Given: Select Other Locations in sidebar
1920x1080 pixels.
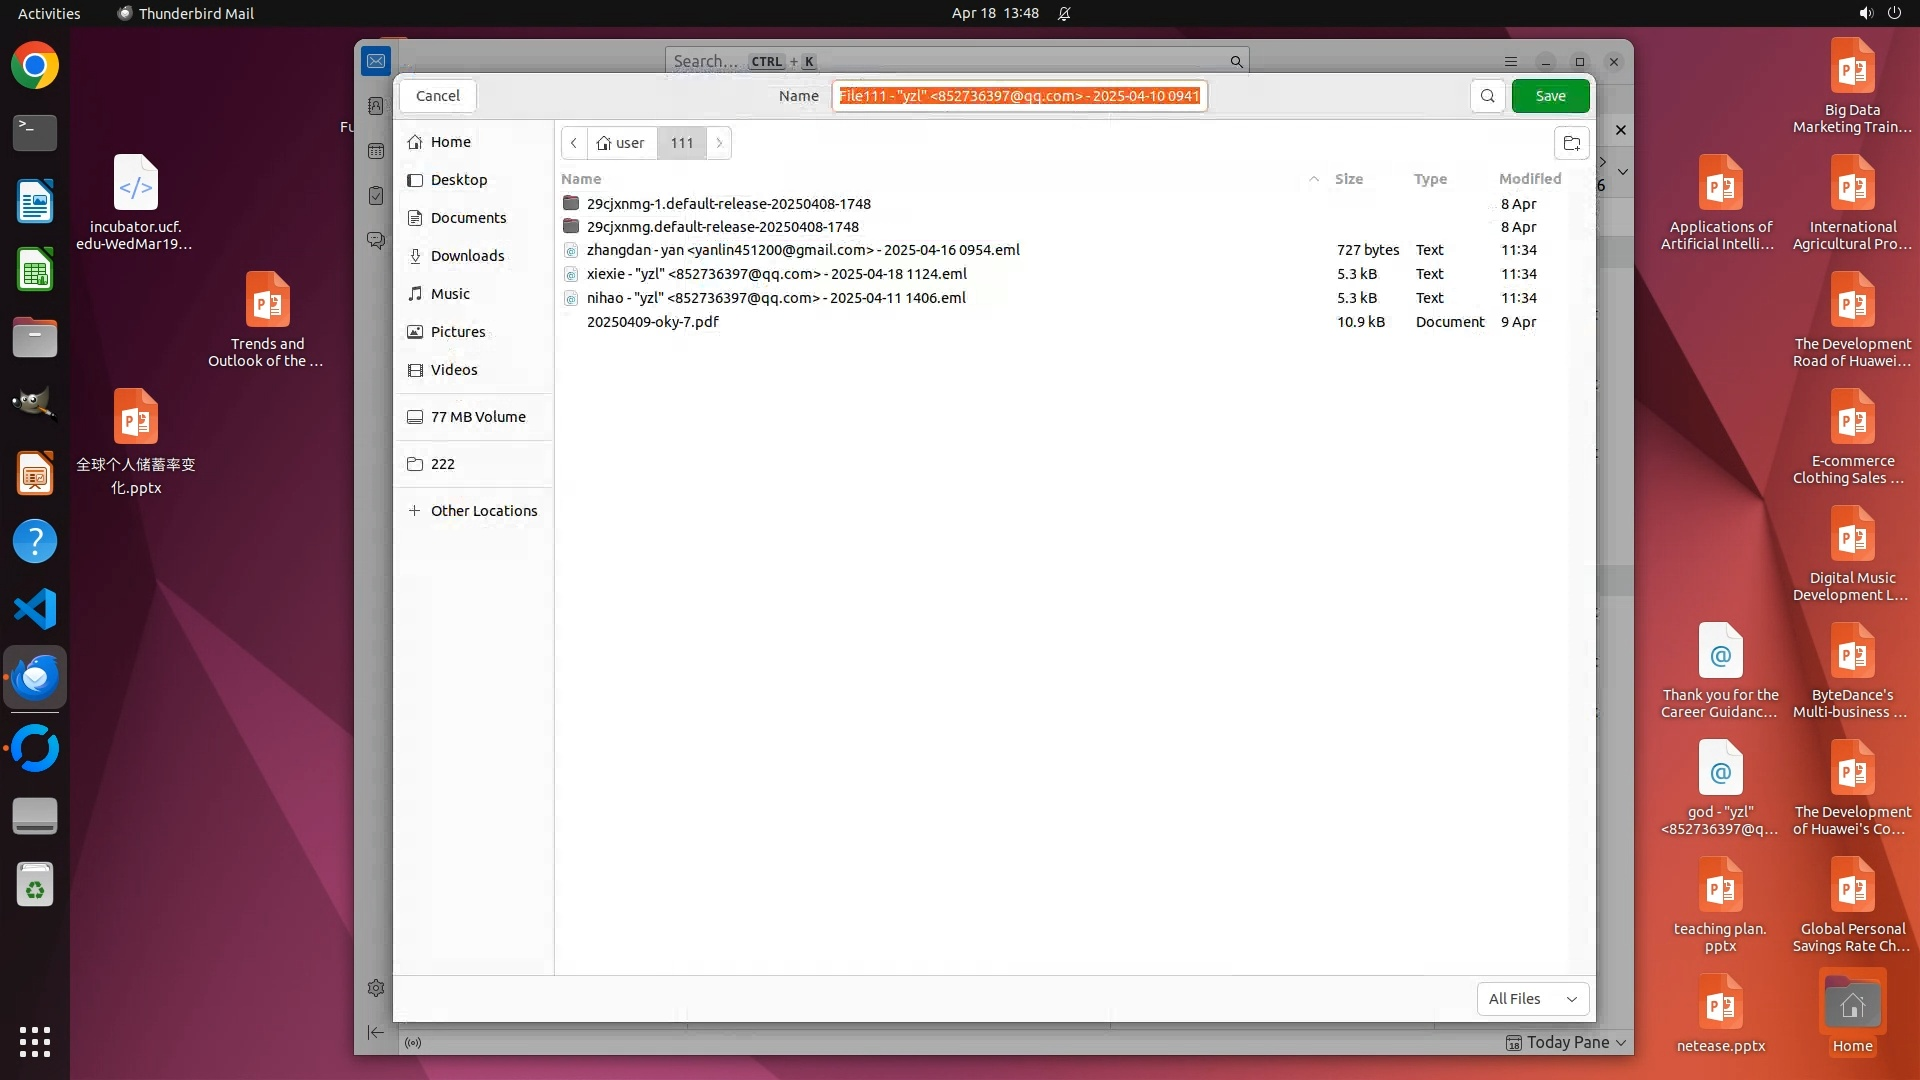Looking at the screenshot, I should coord(483,511).
